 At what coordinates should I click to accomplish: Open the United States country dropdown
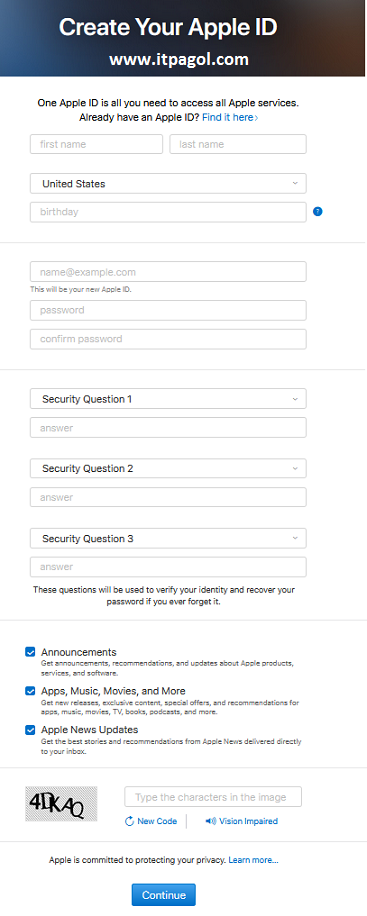tap(168, 183)
